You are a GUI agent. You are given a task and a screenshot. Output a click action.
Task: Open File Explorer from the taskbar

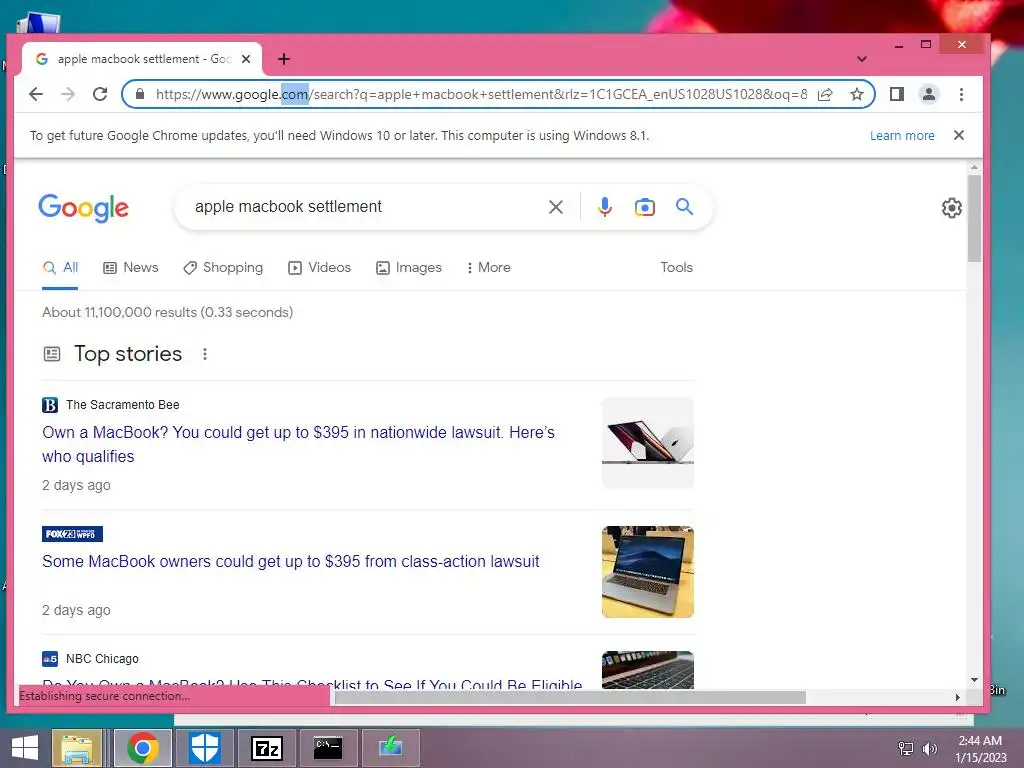point(77,748)
